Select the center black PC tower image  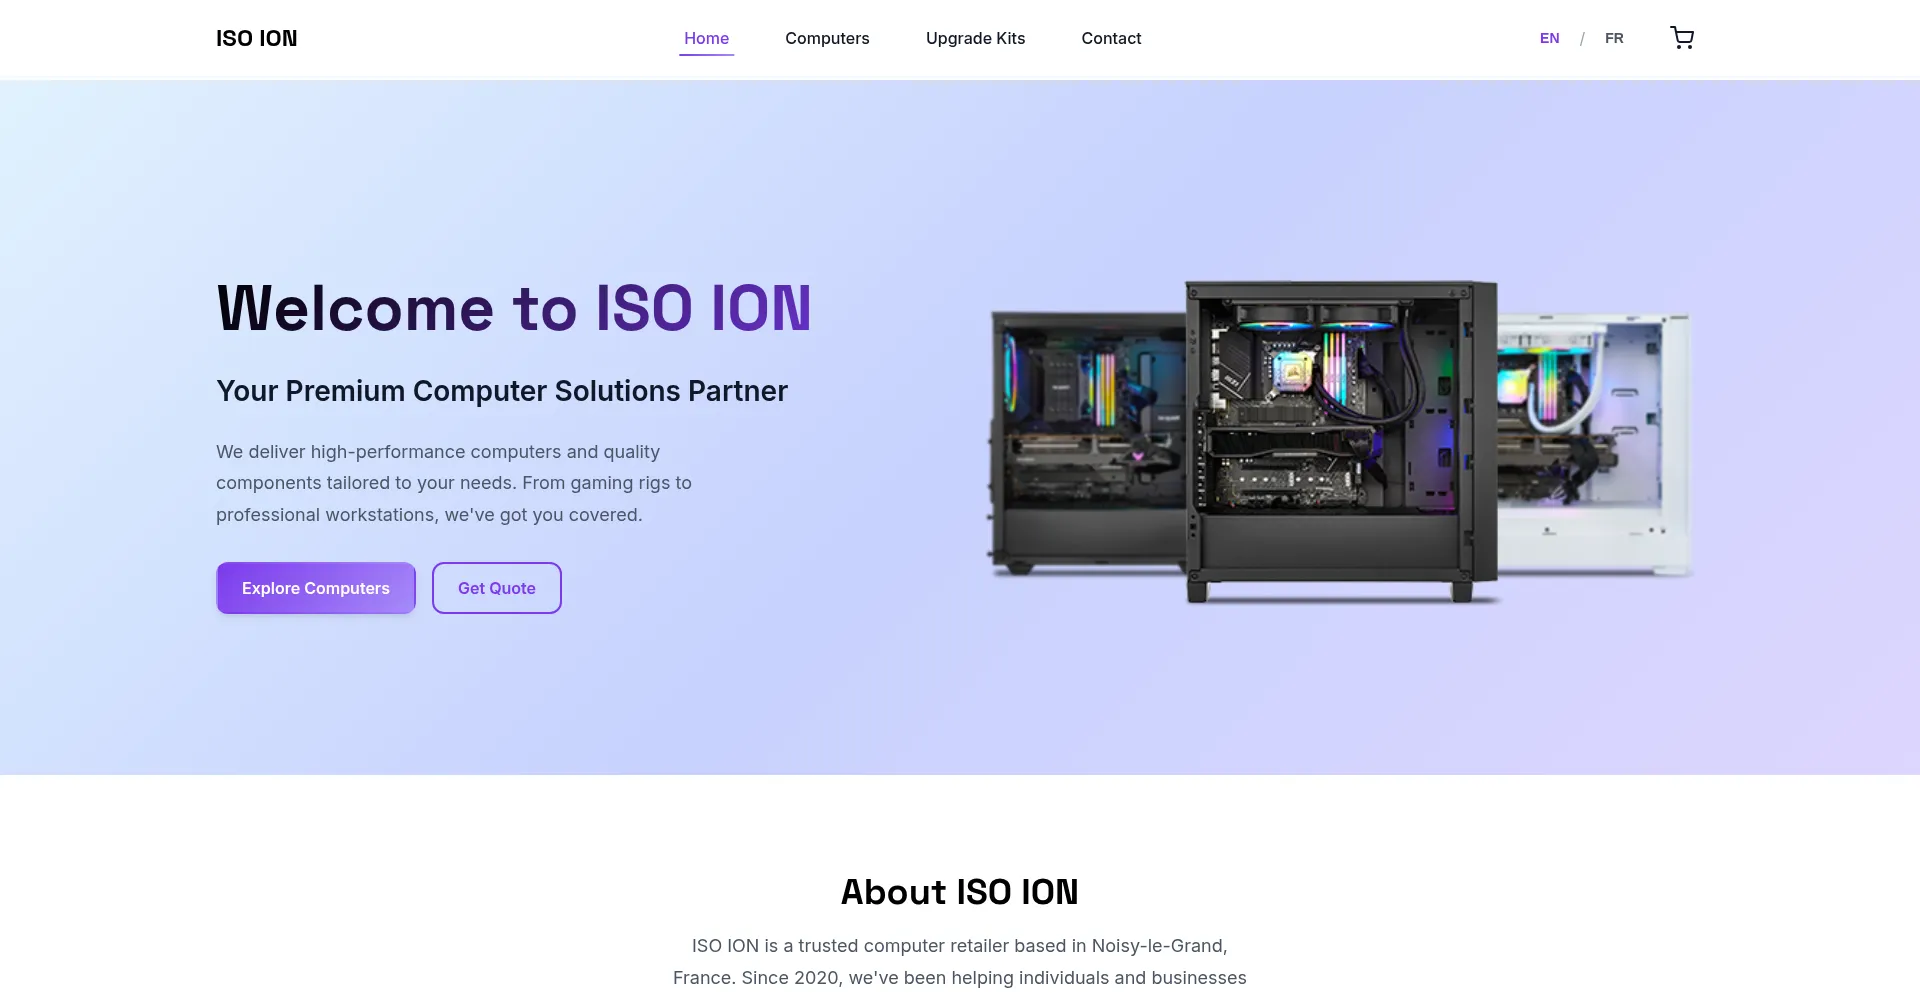click(1340, 440)
